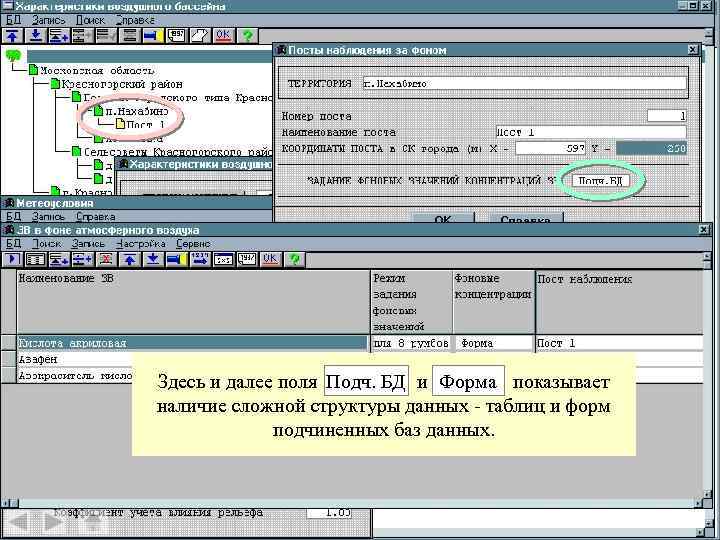Image resolution: width=720 pixels, height=540 pixels.
Task: Click the Пост наблюдения column header
Action: [x=619, y=302]
